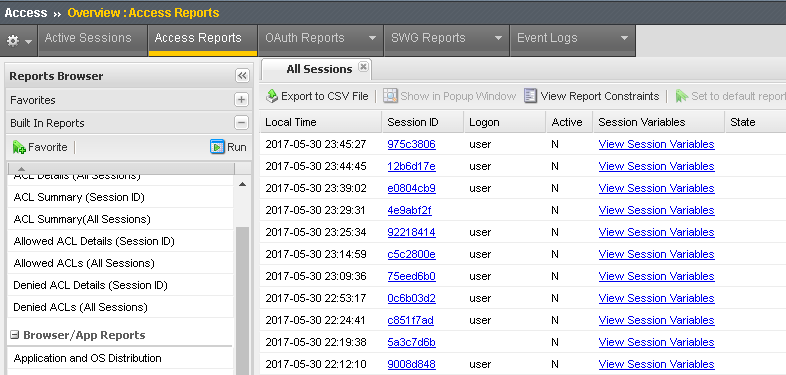
Task: Open session 9008d848
Action: point(412,364)
